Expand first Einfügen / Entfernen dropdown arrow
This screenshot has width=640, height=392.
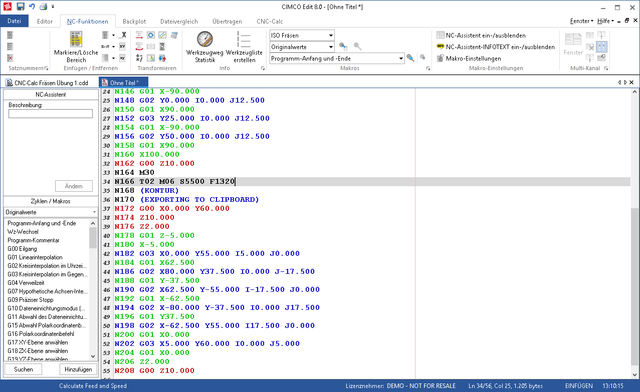tap(113, 35)
